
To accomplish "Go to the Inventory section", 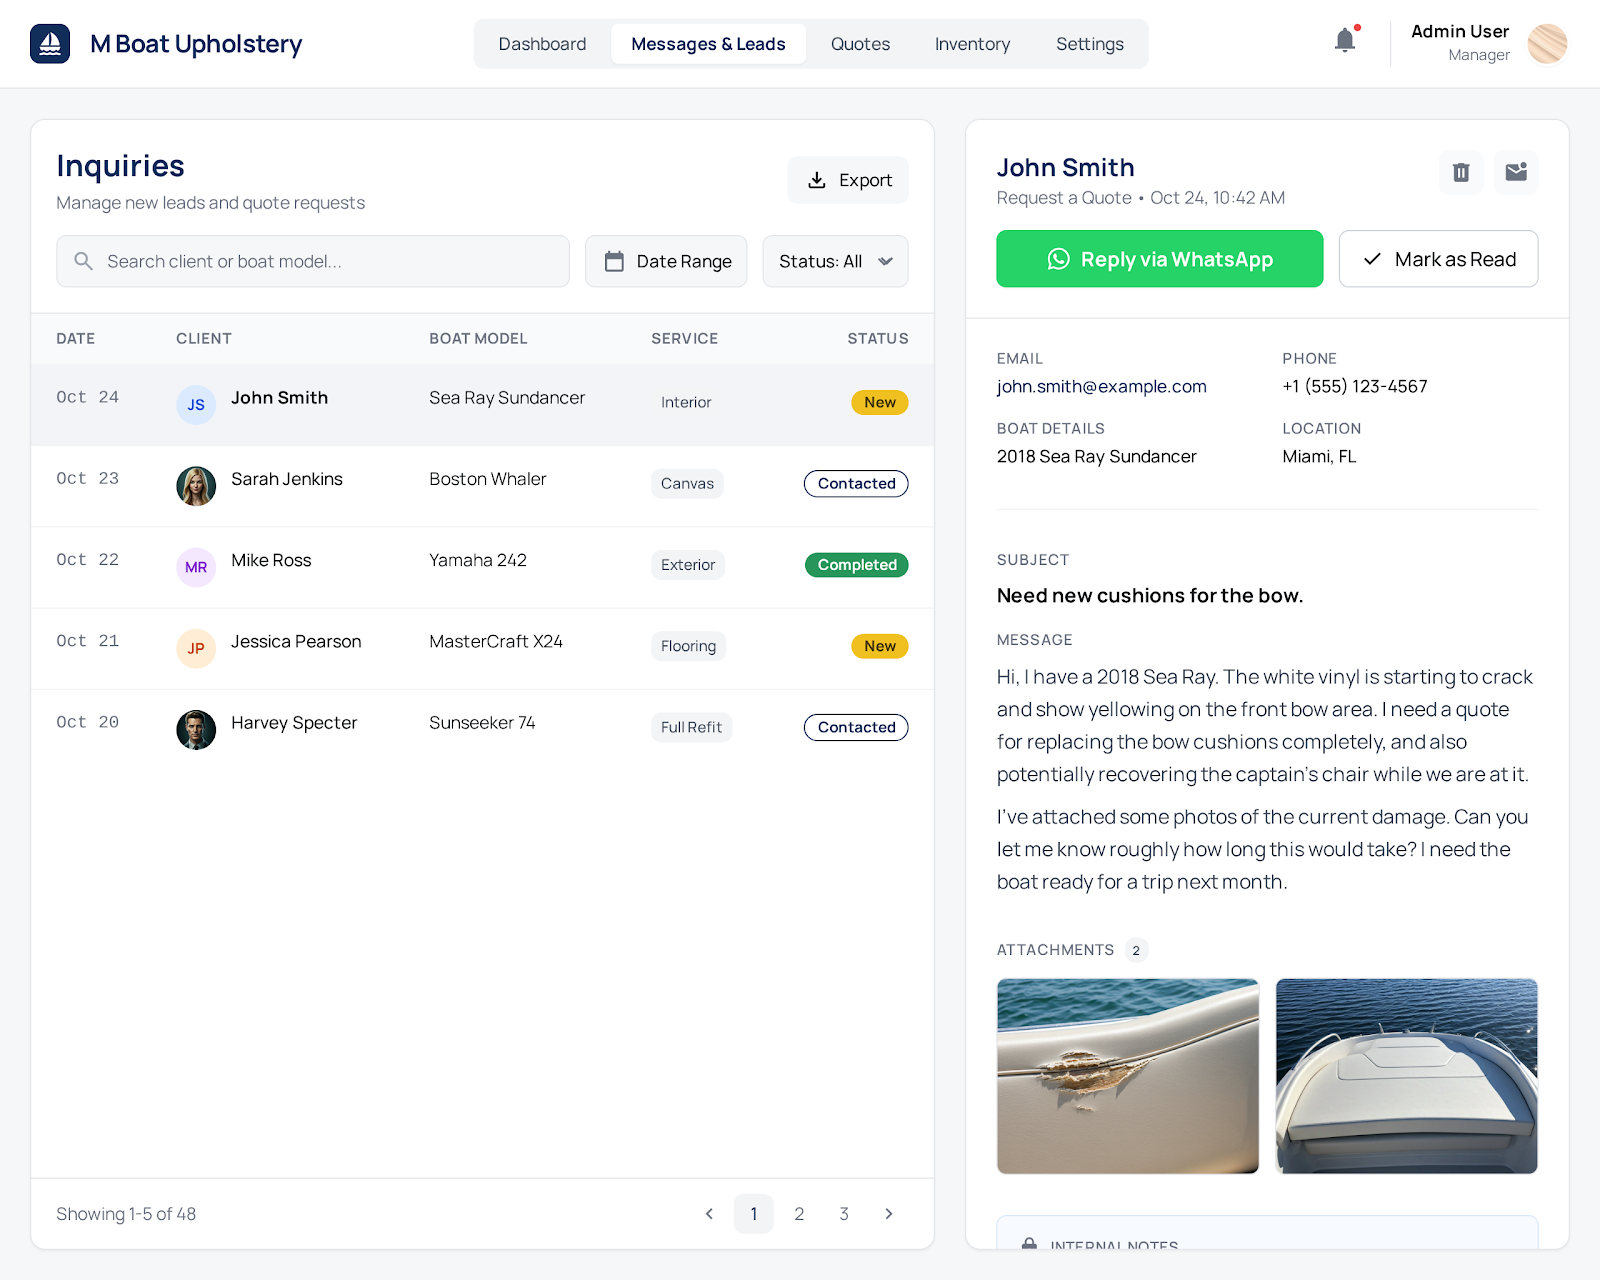I will [x=971, y=43].
